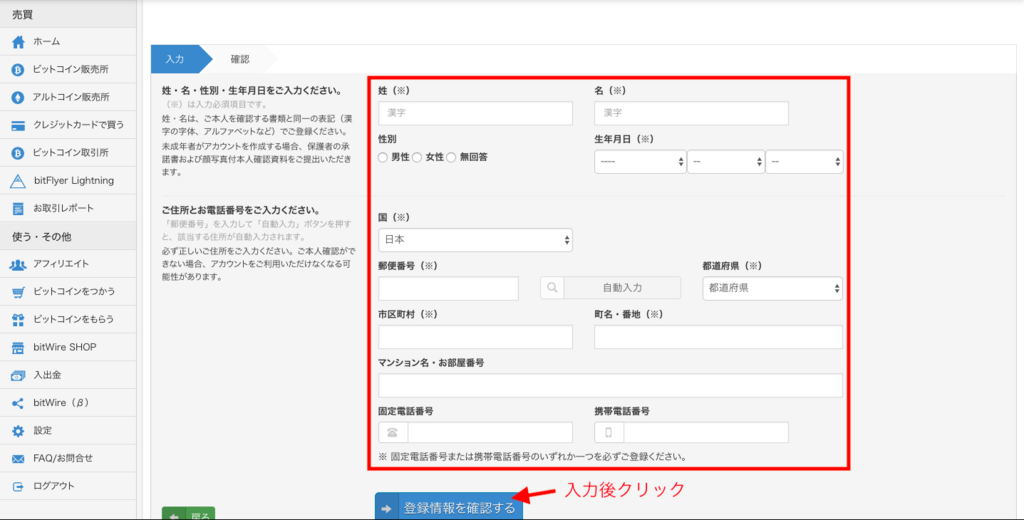Open the birth month dropdown
Screen dimensions: 1024x520
tap(726, 161)
